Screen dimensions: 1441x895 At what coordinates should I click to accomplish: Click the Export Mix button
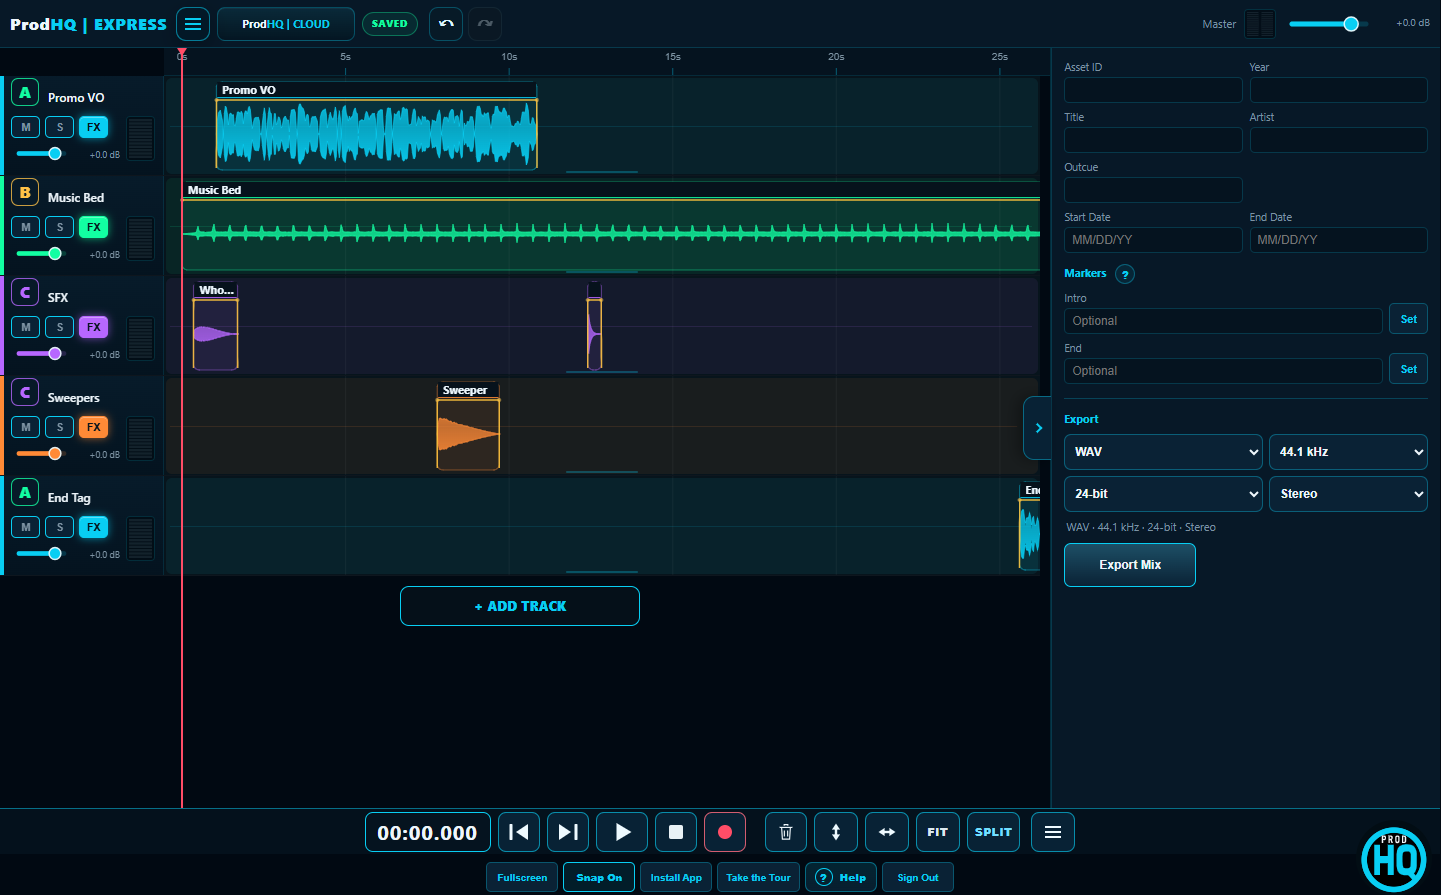1130,565
